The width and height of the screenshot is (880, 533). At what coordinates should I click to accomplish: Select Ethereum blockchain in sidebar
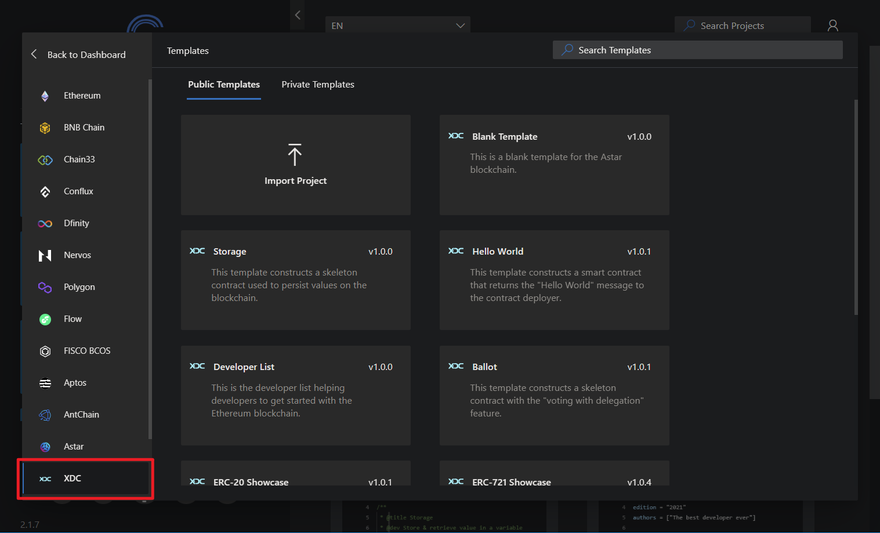[x=85, y=96]
